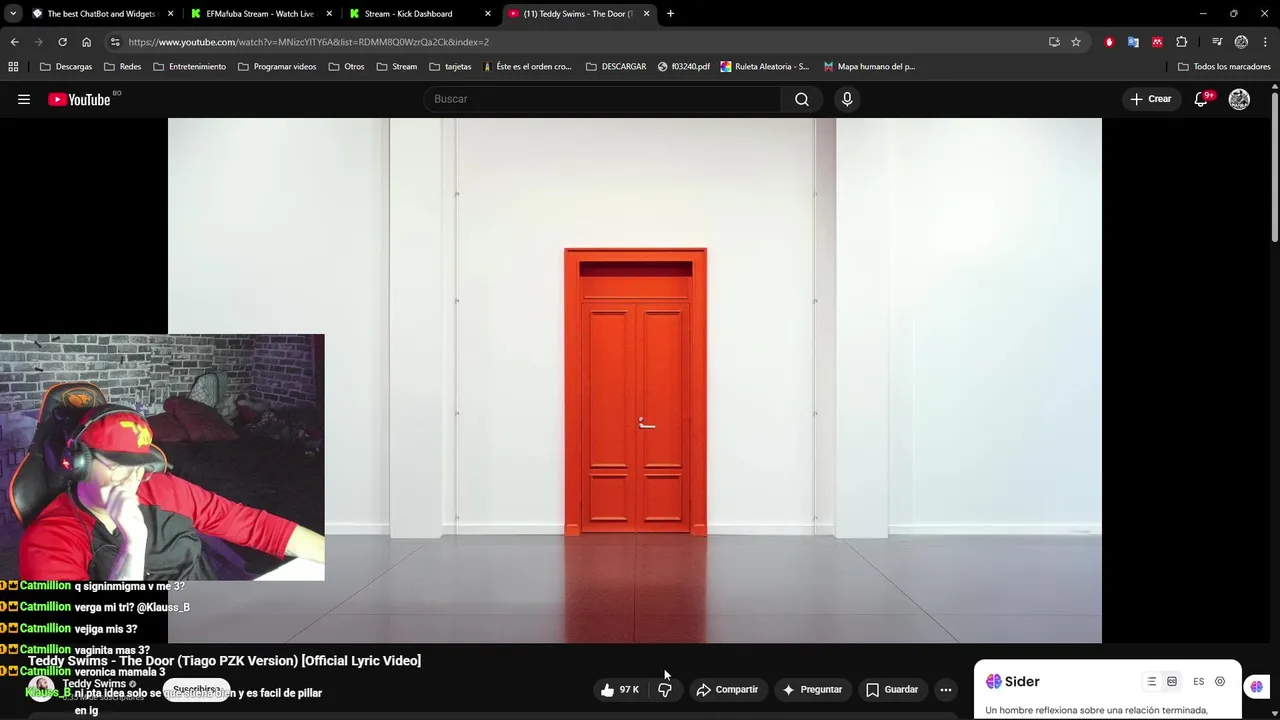Open the Redes bookmarks folder
1280x720 pixels.
pyautogui.click(x=122, y=67)
